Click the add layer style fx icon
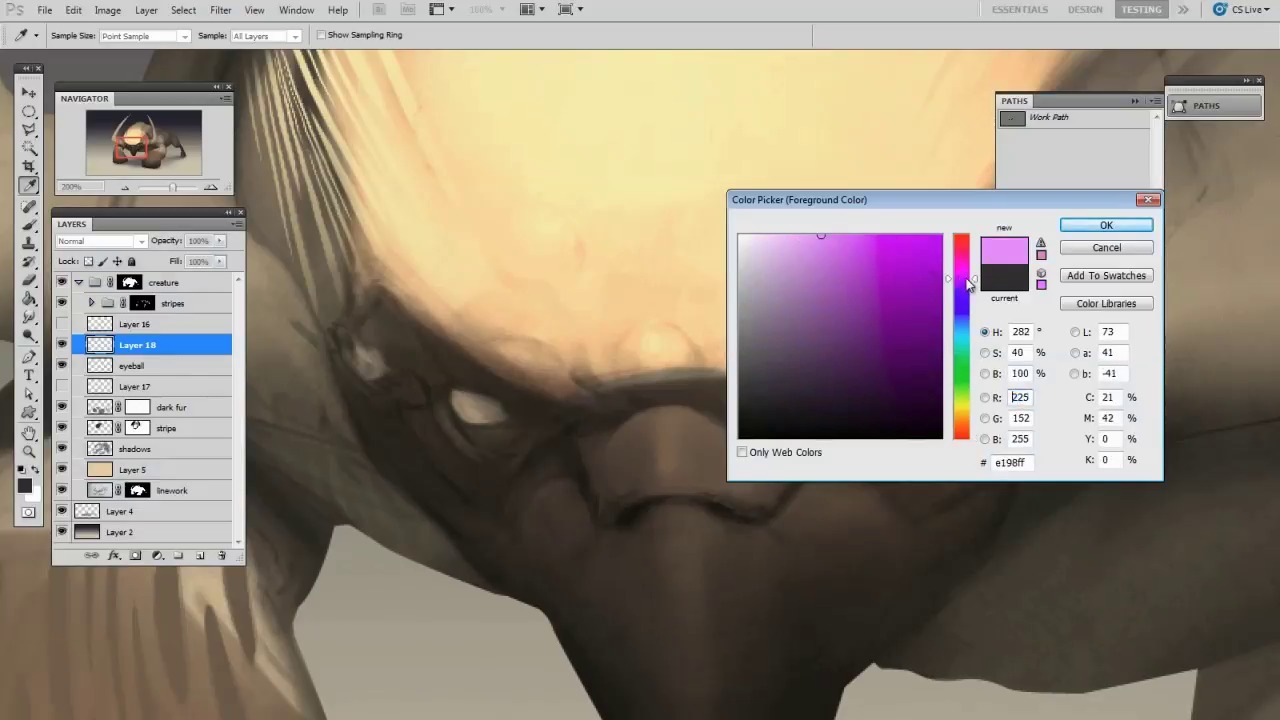The width and height of the screenshot is (1280, 720). (114, 555)
